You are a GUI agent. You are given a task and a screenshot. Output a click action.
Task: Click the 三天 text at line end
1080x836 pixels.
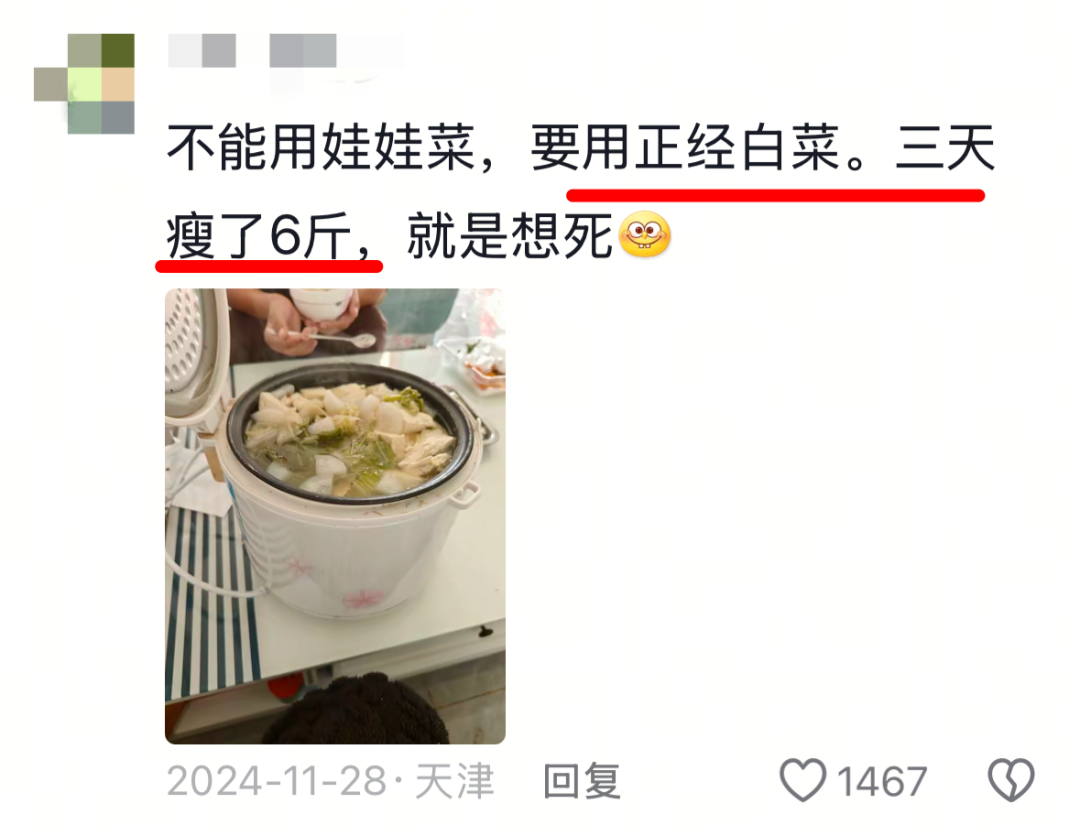click(945, 148)
